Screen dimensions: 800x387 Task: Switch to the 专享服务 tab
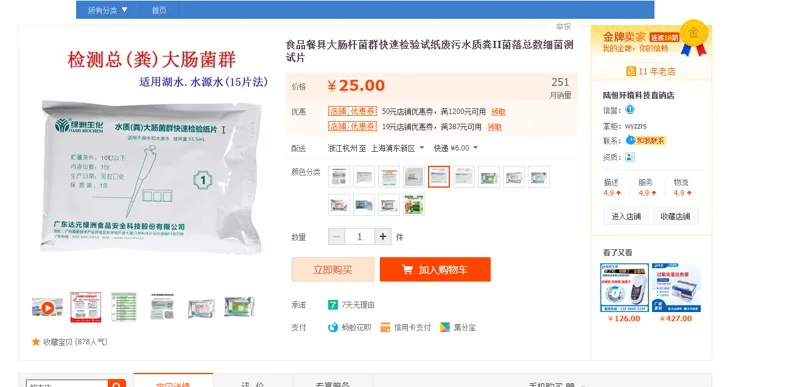(x=333, y=382)
